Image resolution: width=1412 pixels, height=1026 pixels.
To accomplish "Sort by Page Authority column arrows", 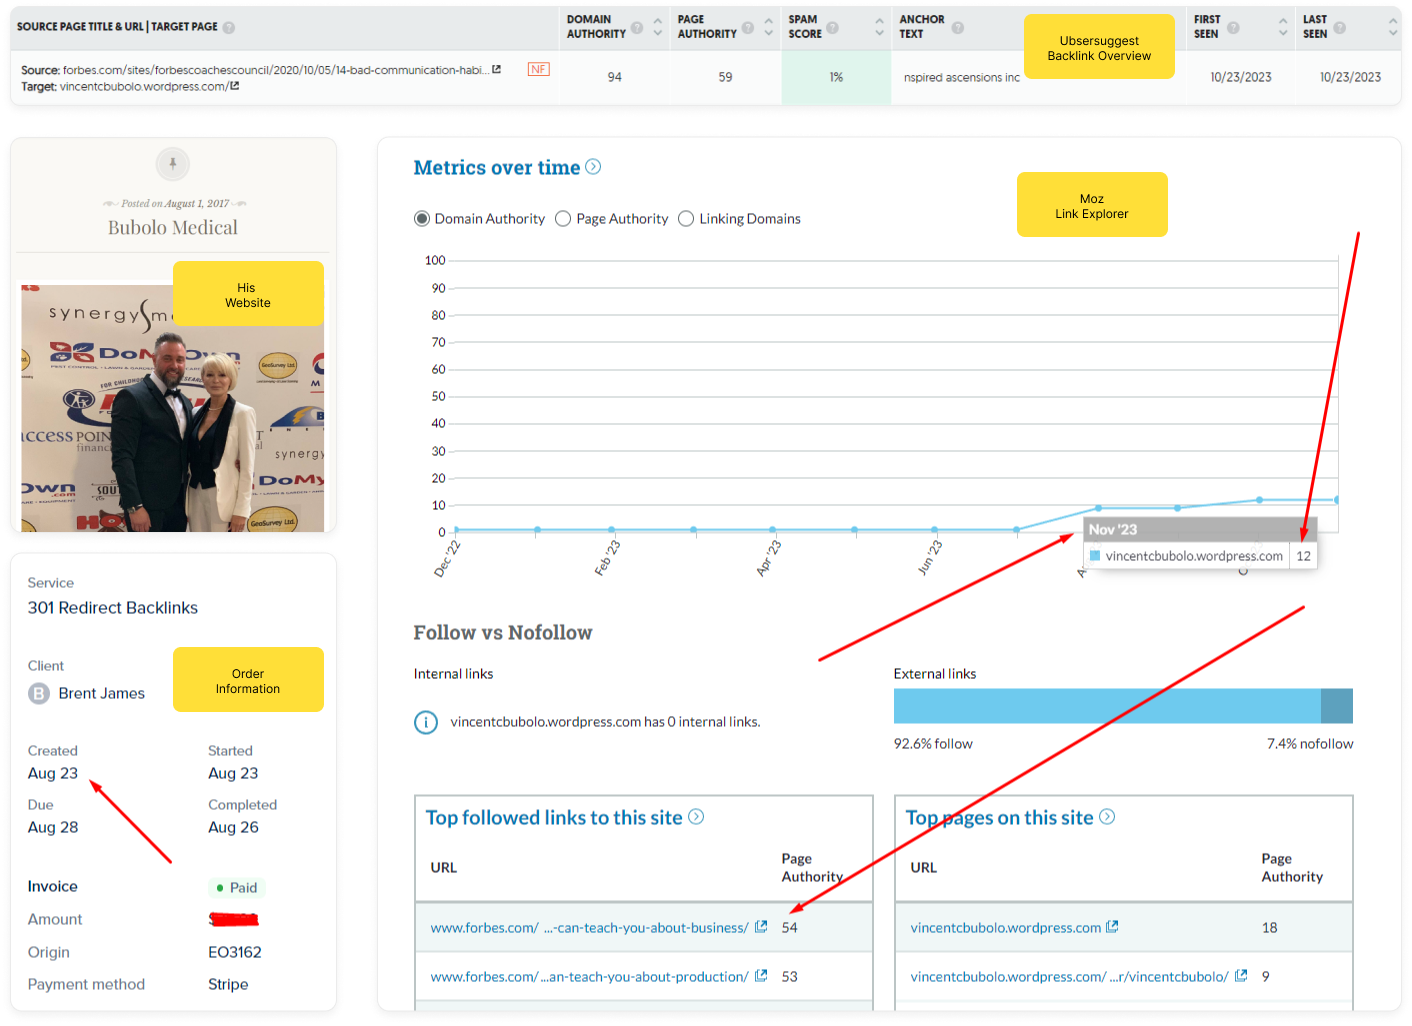I will [x=768, y=27].
